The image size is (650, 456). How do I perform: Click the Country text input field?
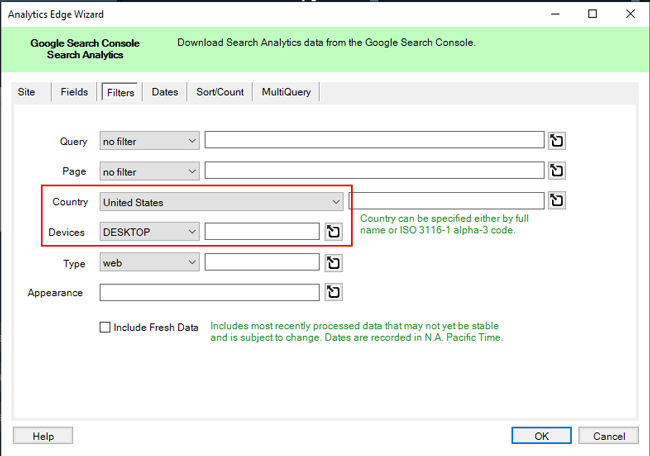[x=446, y=201]
